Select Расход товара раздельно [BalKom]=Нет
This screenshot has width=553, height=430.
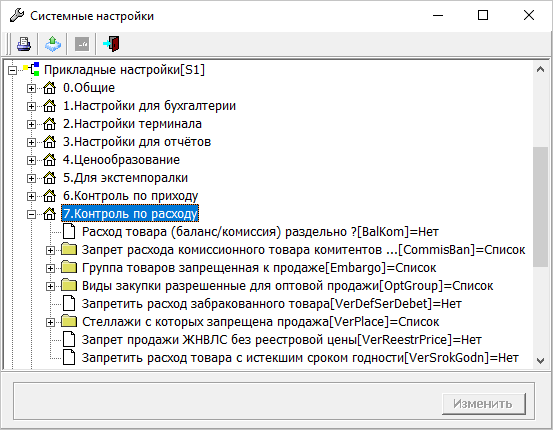click(x=260, y=231)
